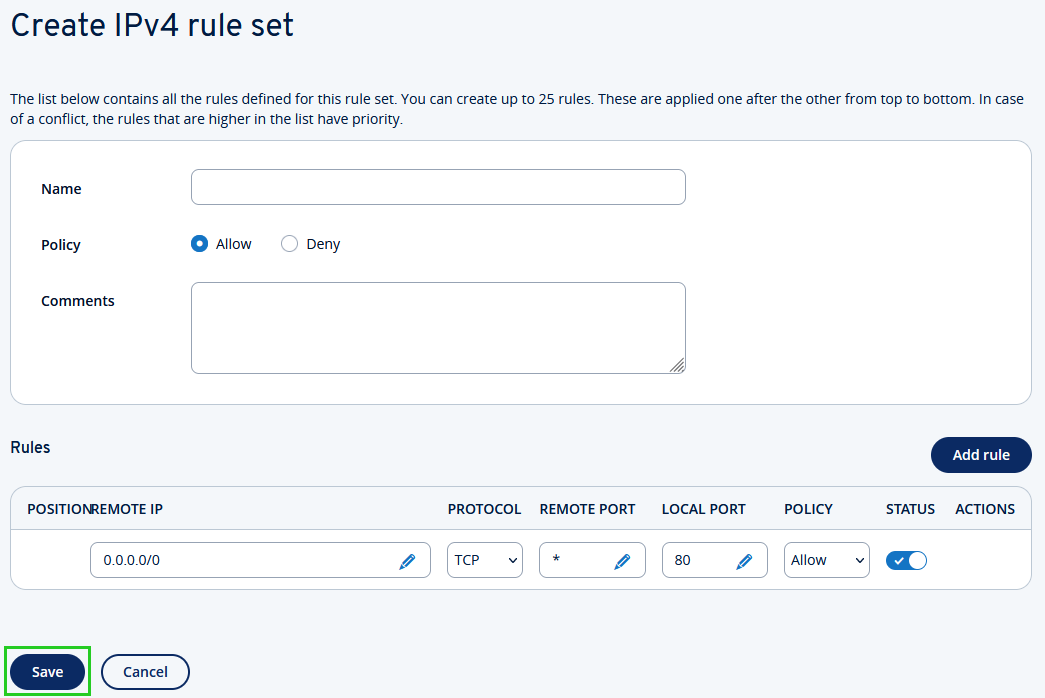Click the STATUS column header

click(910, 509)
